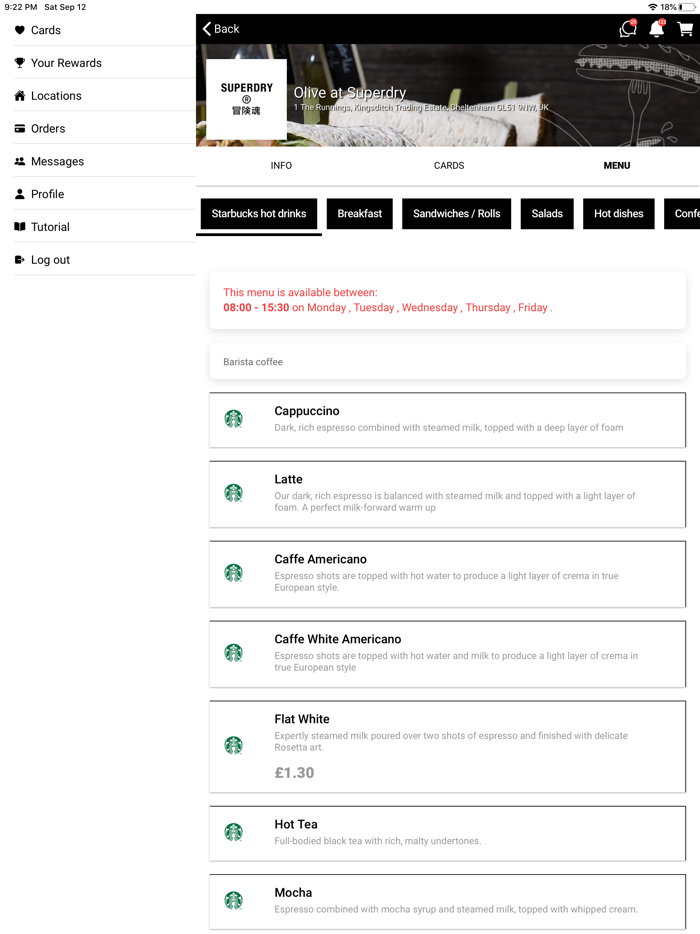Select the Flat White item title

pyautogui.click(x=302, y=719)
